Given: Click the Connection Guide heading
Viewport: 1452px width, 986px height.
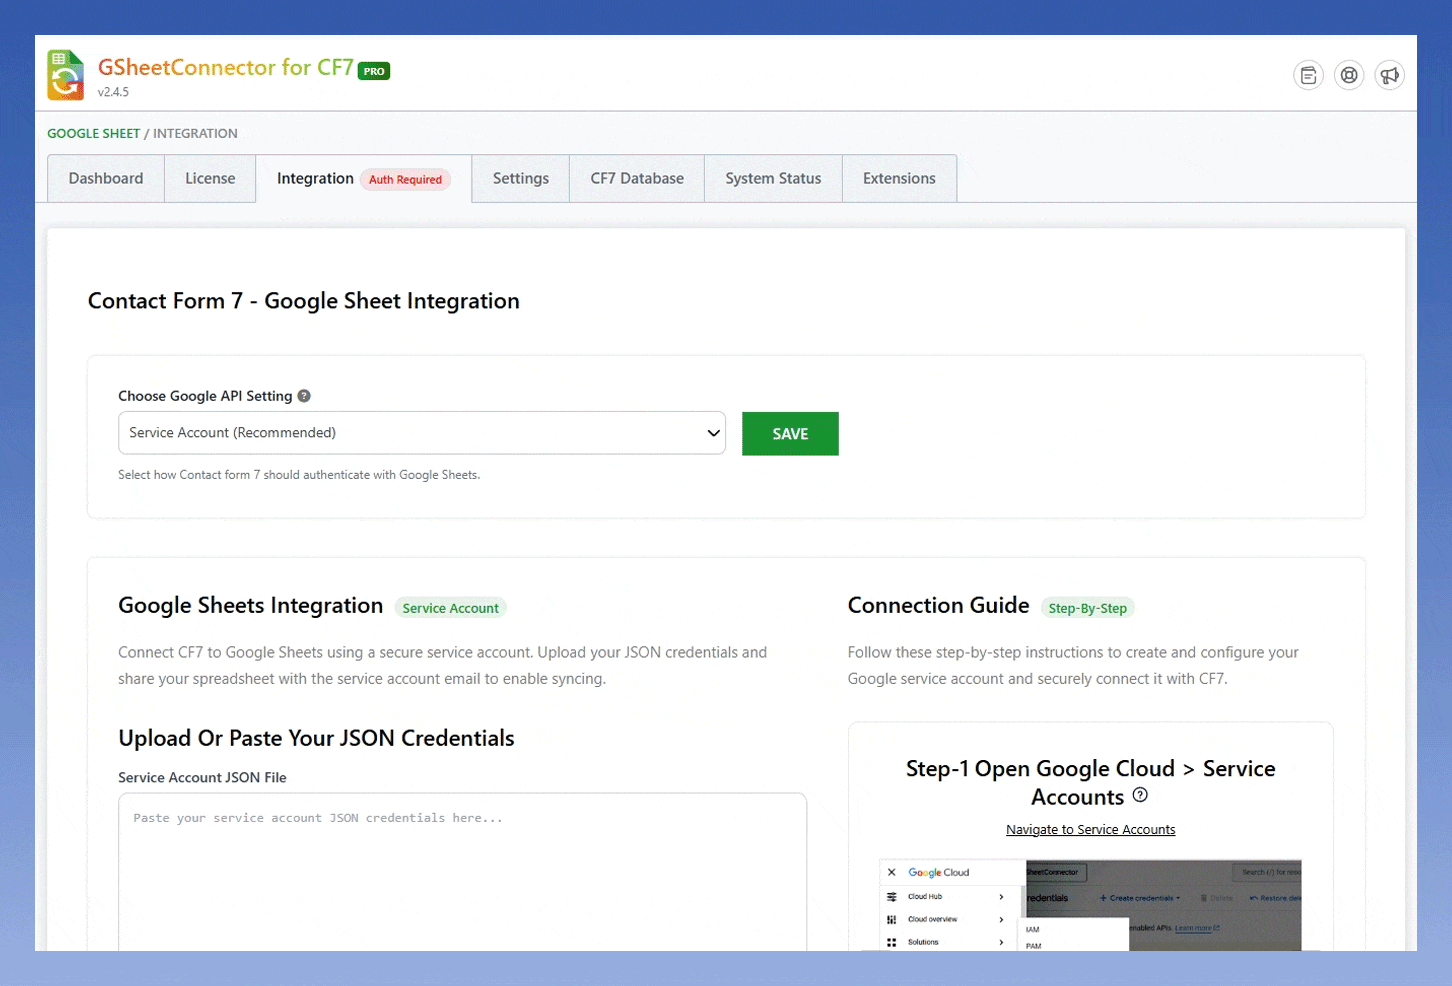Looking at the screenshot, I should [x=938, y=605].
